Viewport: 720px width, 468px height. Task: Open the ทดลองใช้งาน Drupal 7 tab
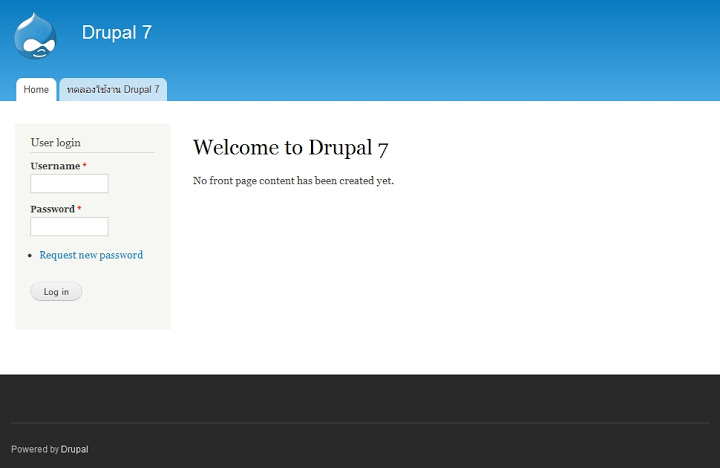[113, 90]
